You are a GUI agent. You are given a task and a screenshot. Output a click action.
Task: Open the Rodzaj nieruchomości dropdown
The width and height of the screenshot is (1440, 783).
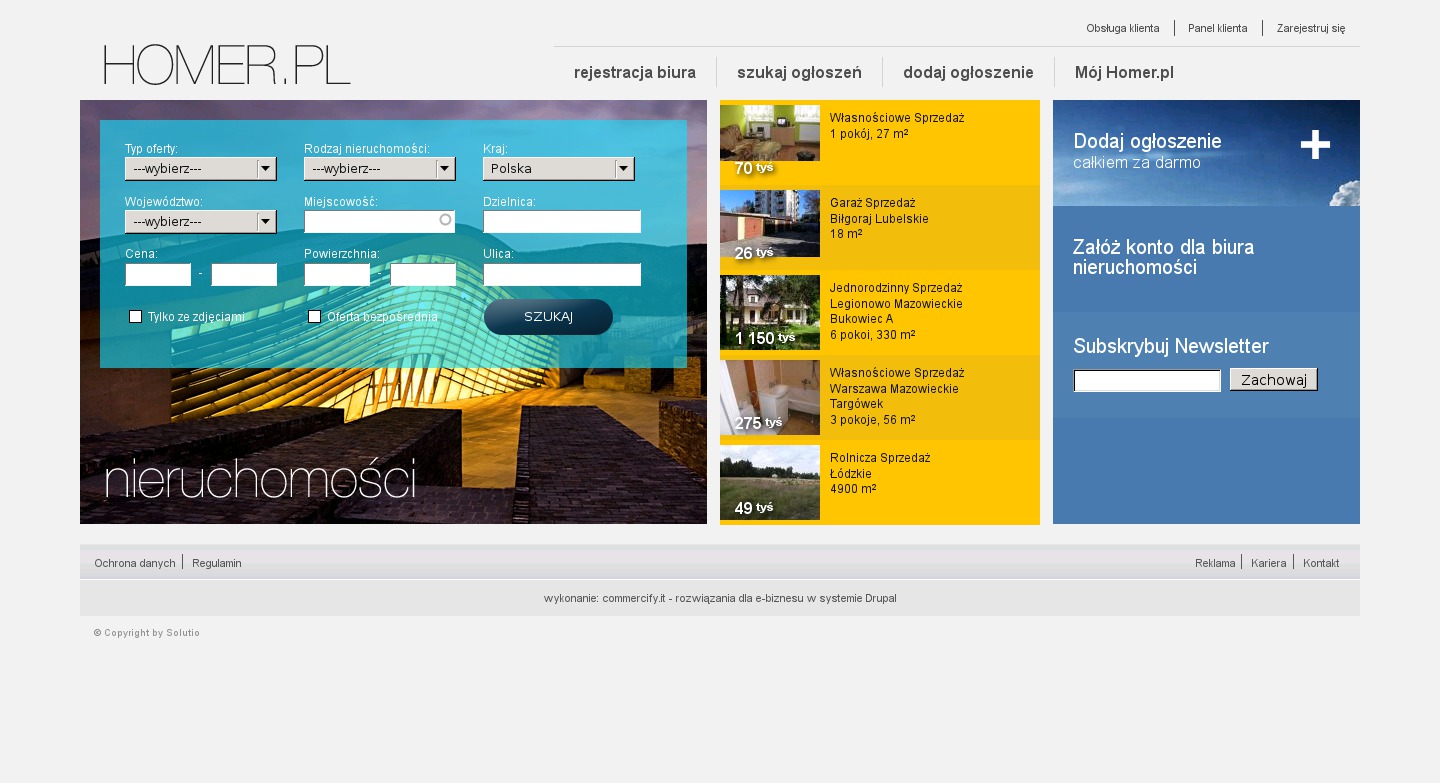[x=379, y=169]
